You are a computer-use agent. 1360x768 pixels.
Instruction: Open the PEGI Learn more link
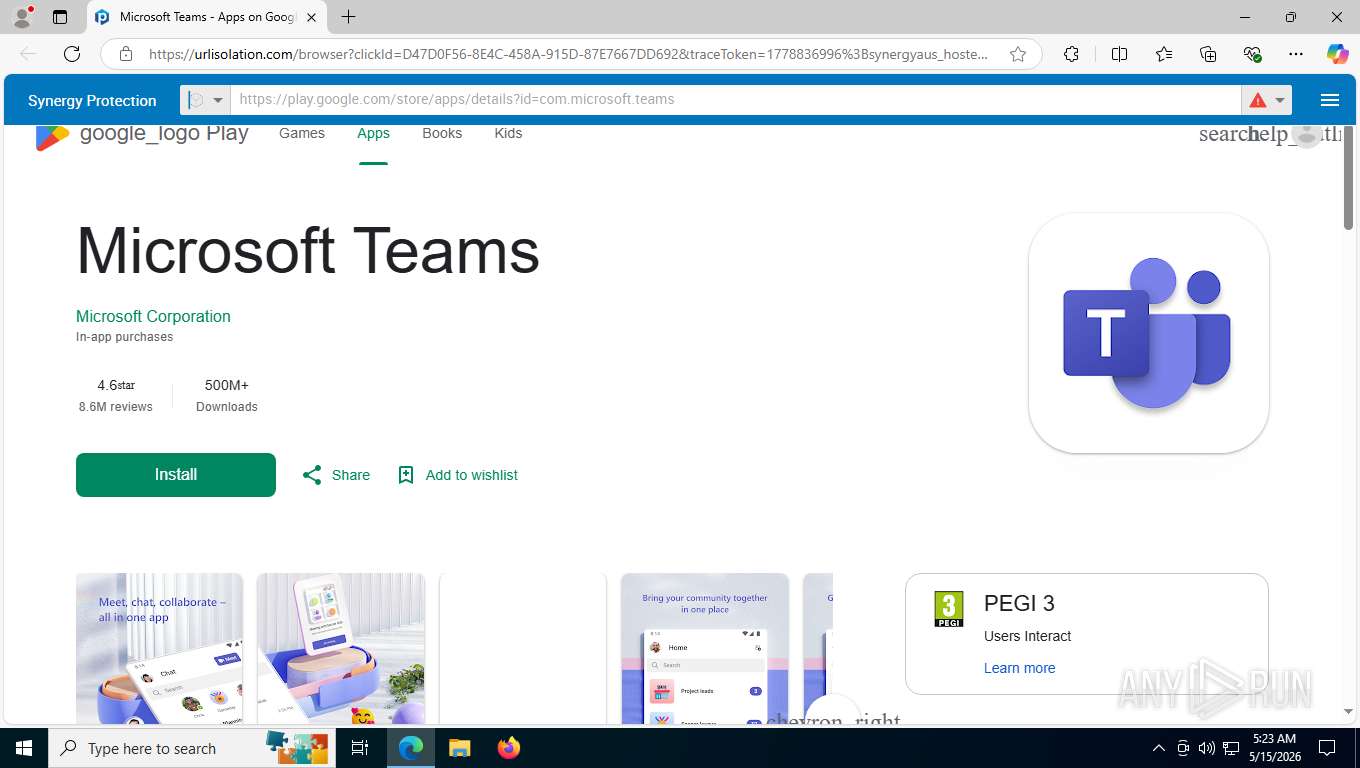point(1019,668)
